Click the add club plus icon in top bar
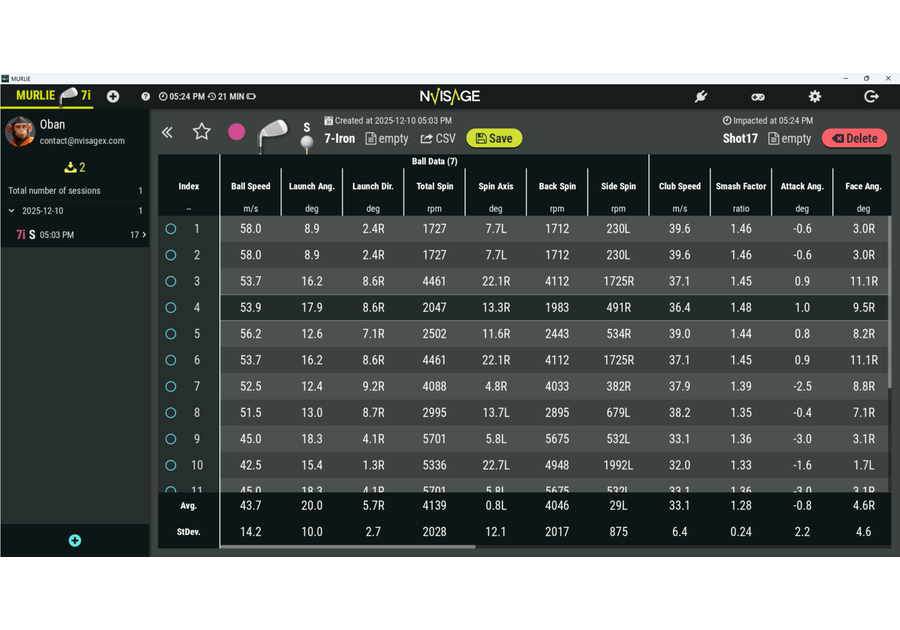The image size is (900, 630). (x=113, y=96)
